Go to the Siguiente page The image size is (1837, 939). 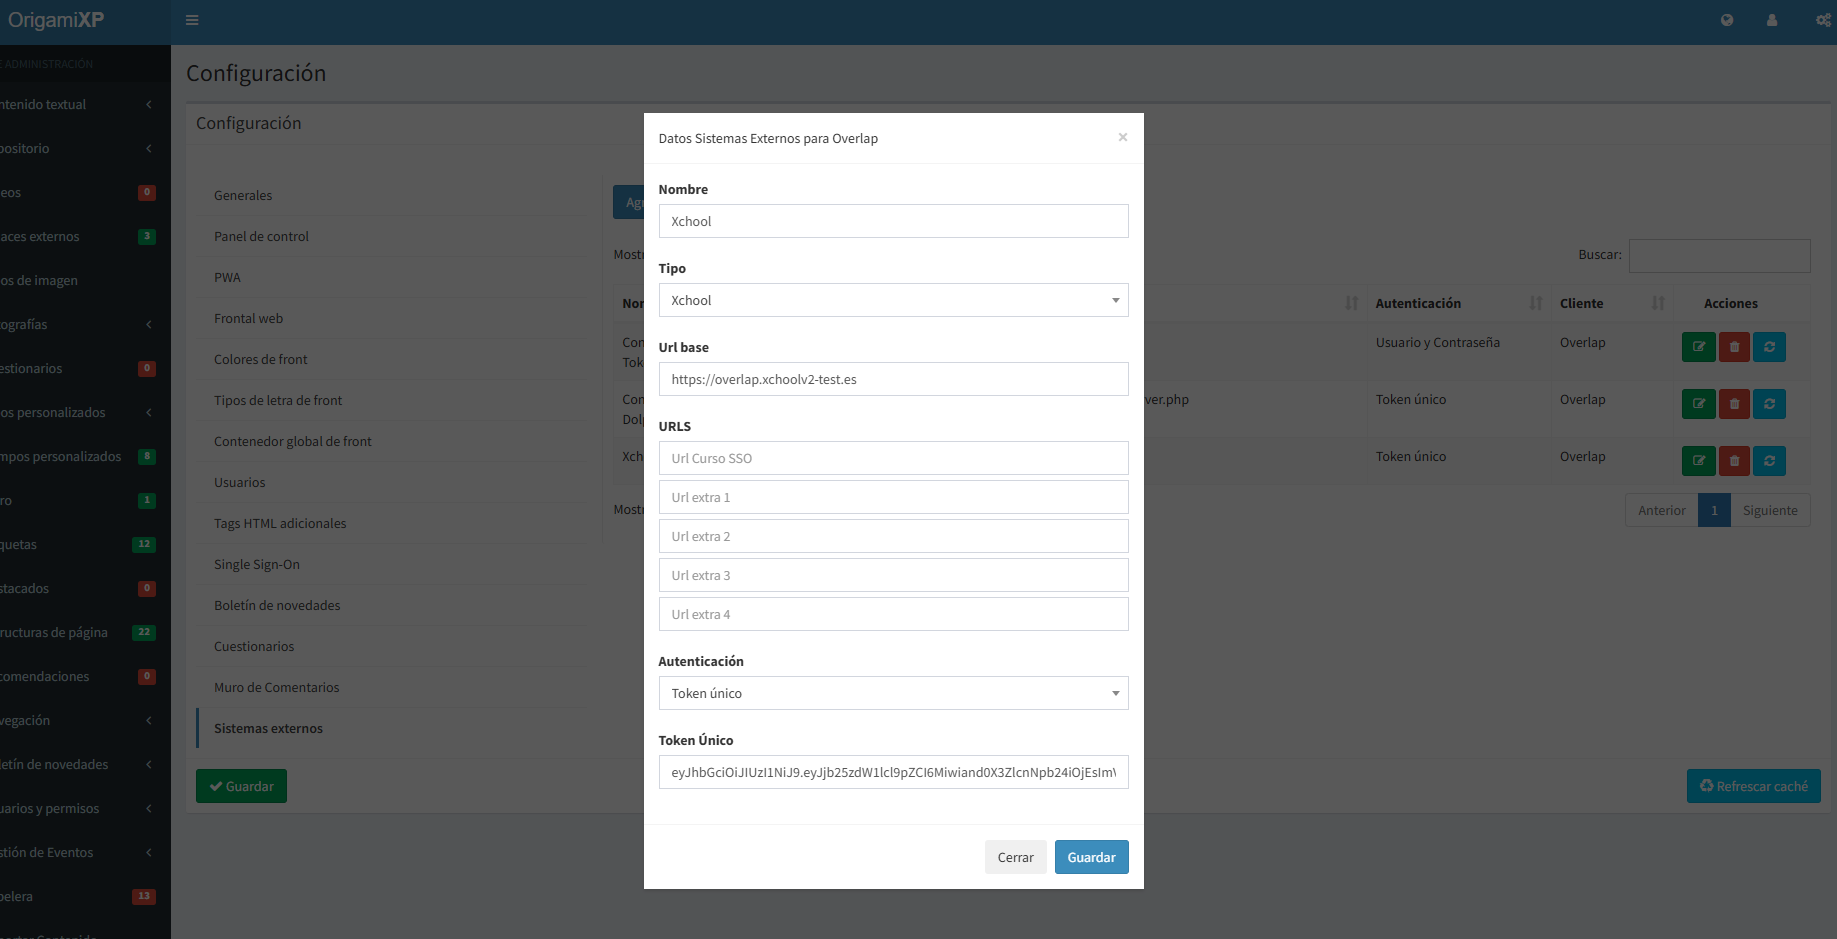[1770, 510]
